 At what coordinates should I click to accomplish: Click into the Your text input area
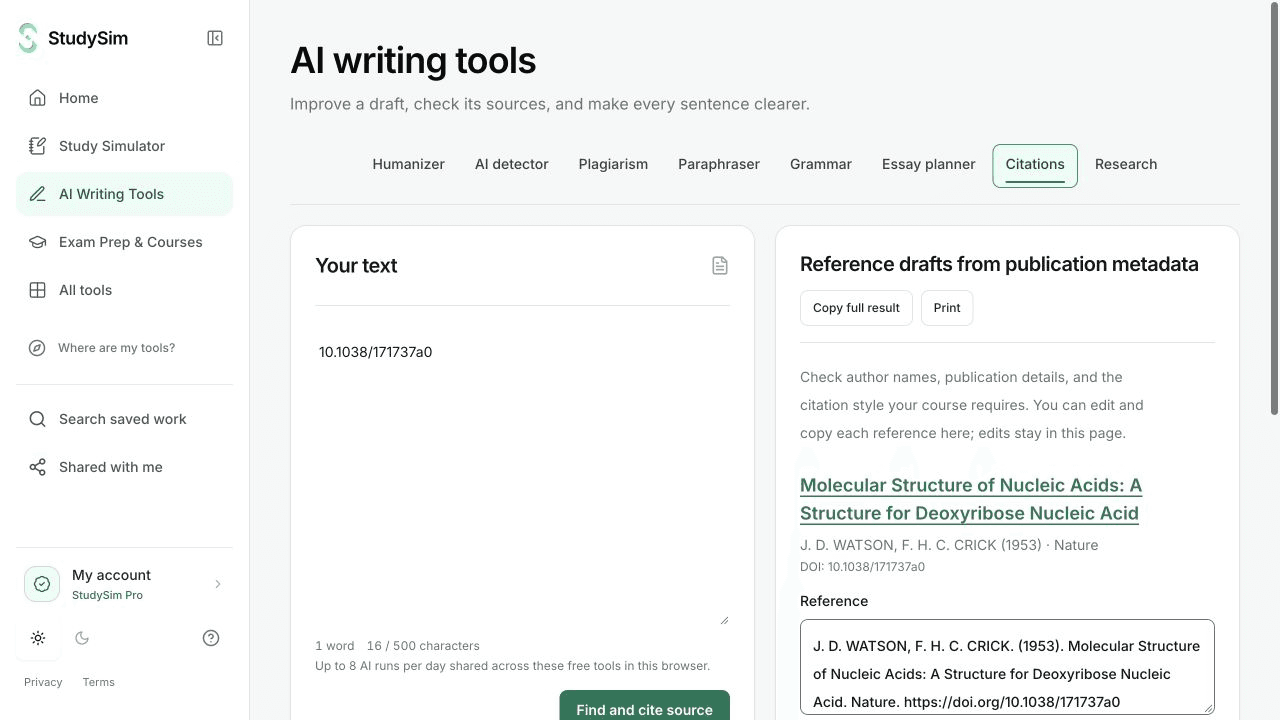click(x=522, y=478)
